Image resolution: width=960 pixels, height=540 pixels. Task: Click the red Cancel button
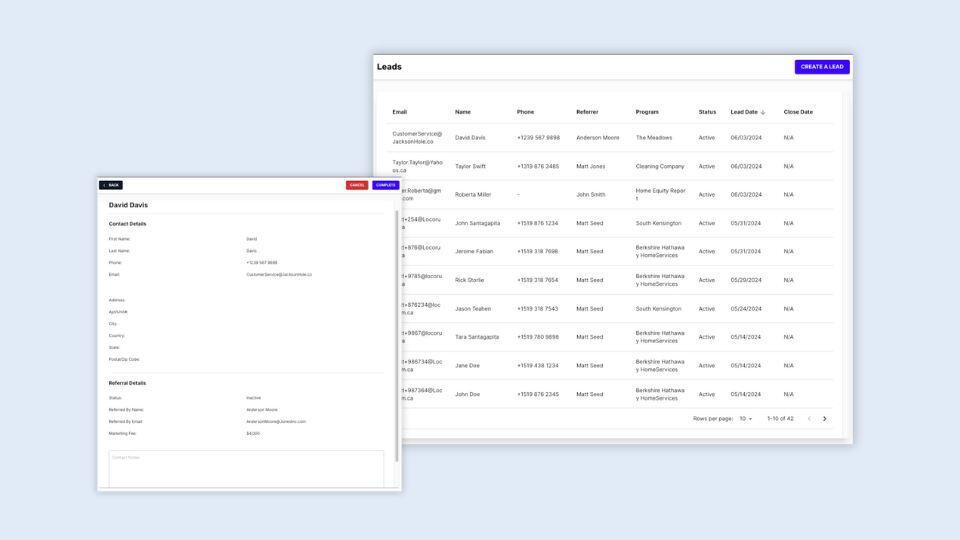pos(357,185)
